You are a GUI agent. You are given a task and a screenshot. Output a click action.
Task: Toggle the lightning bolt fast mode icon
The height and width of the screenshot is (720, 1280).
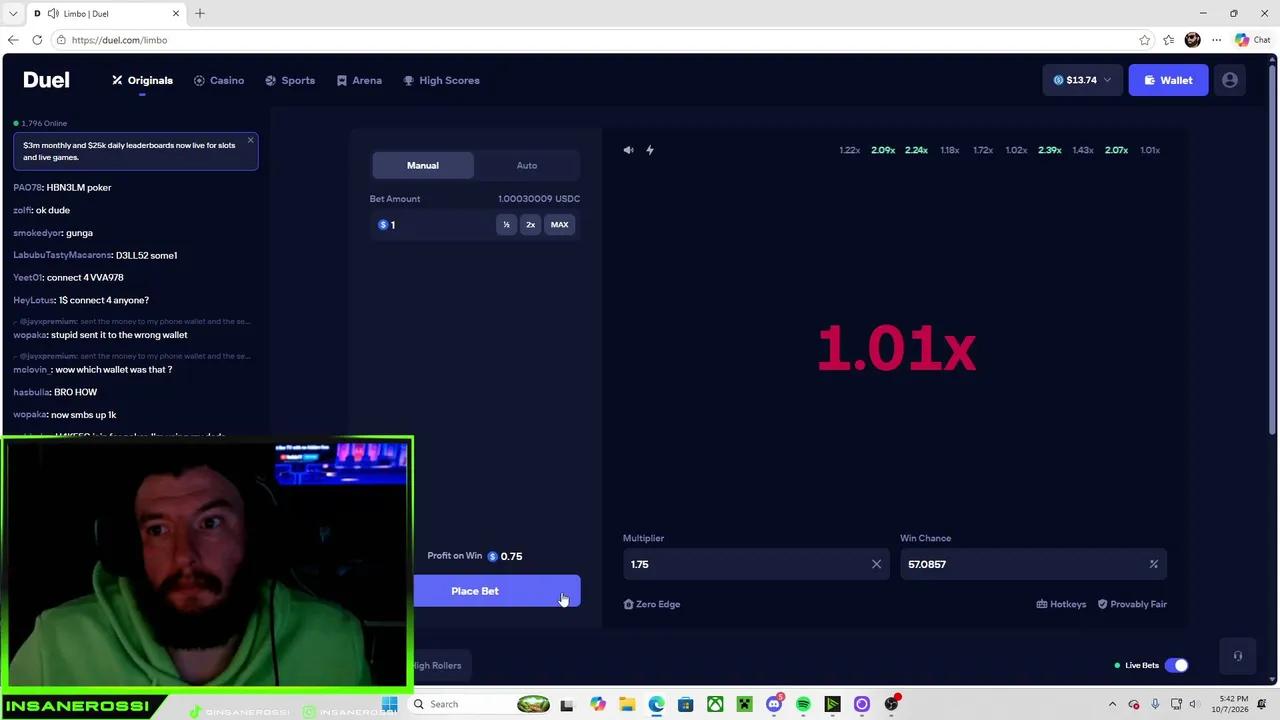pos(650,150)
